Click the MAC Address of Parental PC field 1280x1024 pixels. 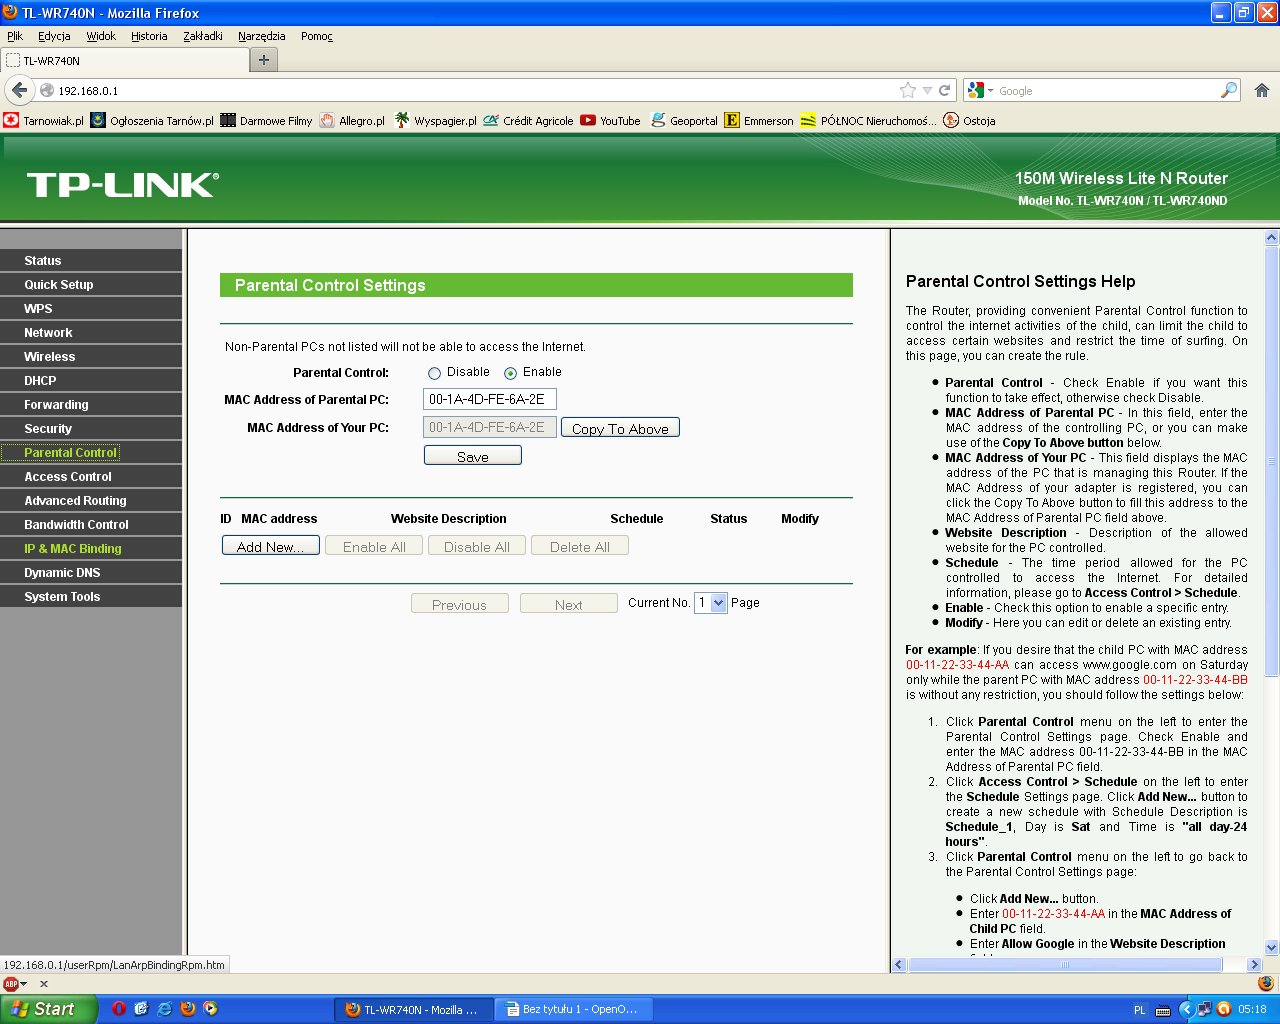(x=489, y=399)
